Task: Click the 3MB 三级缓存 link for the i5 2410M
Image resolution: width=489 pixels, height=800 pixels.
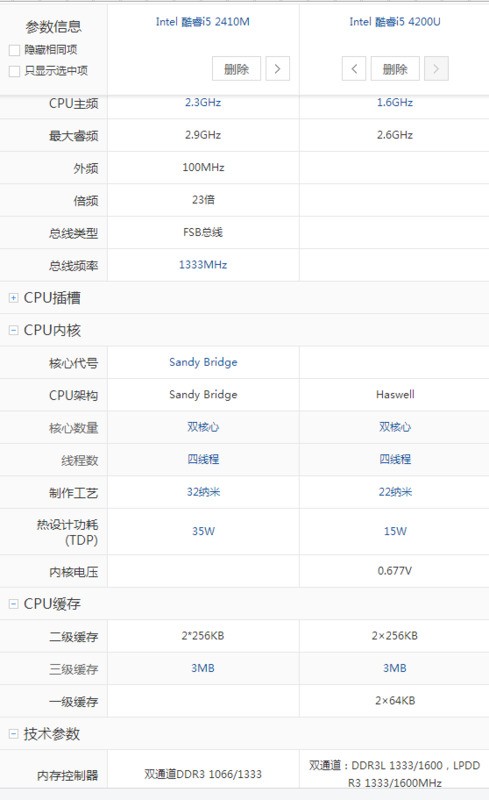Action: click(203, 668)
